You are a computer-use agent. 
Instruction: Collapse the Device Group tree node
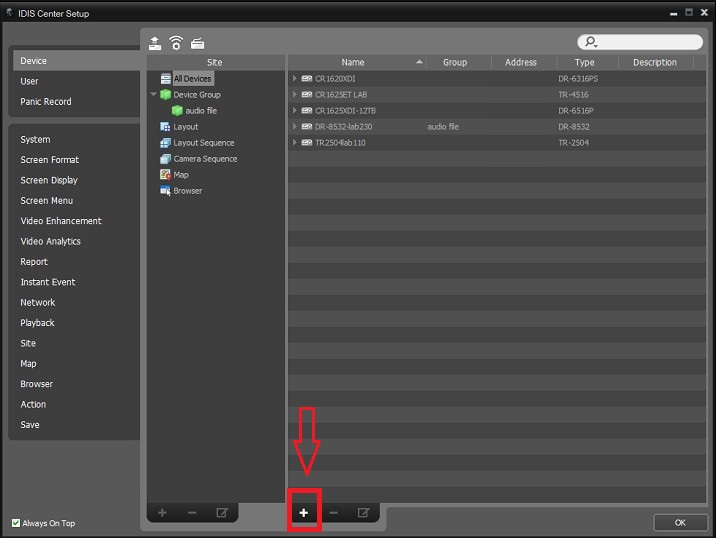153,94
